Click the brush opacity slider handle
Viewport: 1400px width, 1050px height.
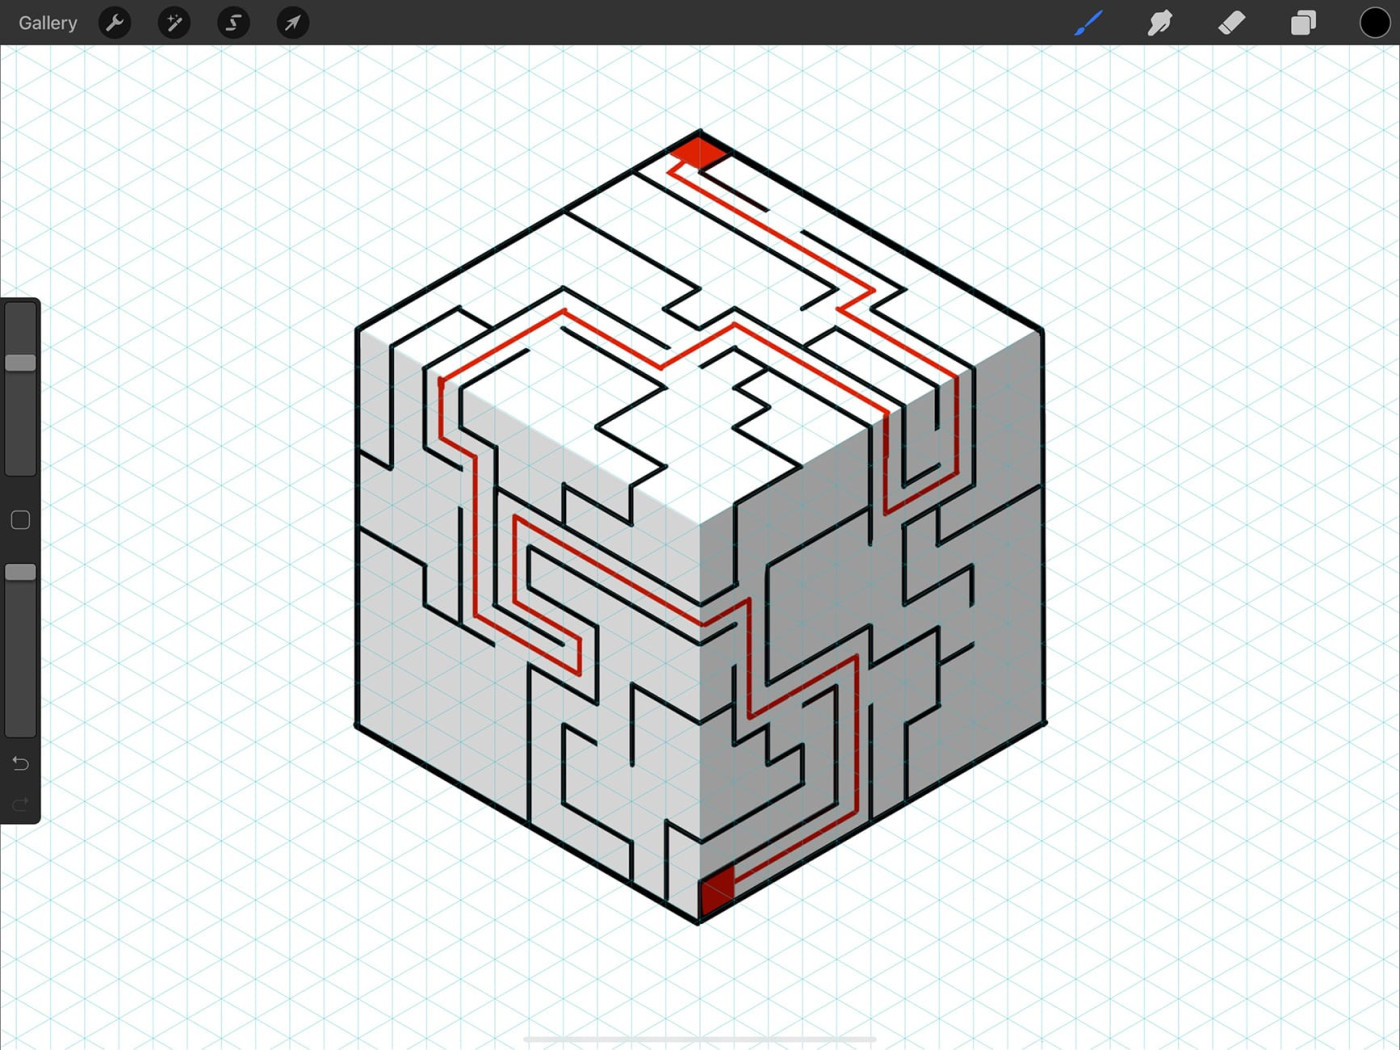click(x=20, y=572)
